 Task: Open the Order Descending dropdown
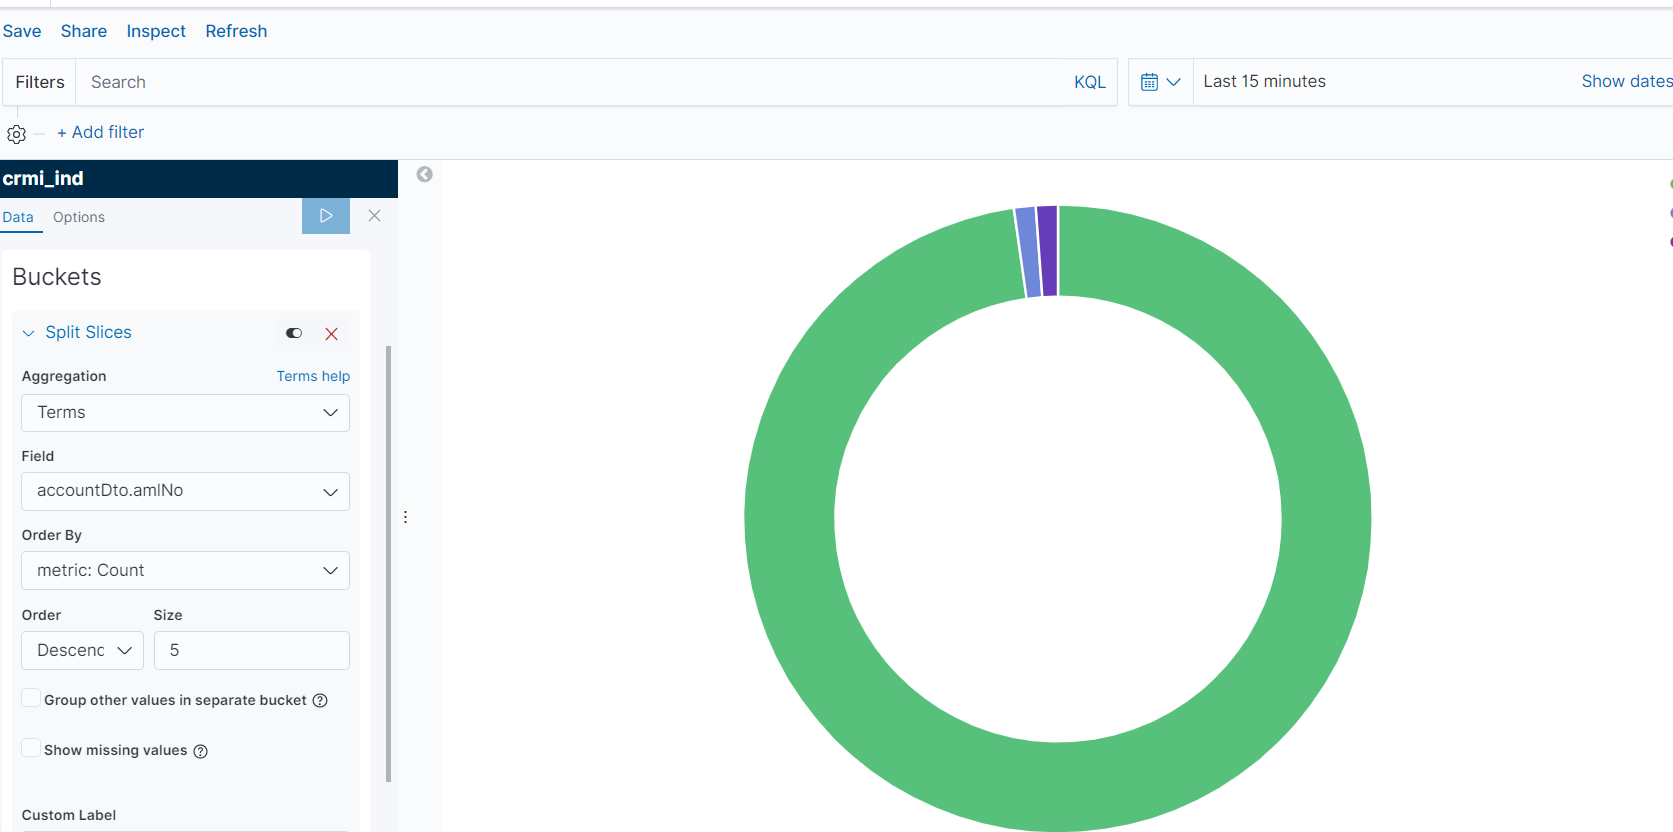82,650
